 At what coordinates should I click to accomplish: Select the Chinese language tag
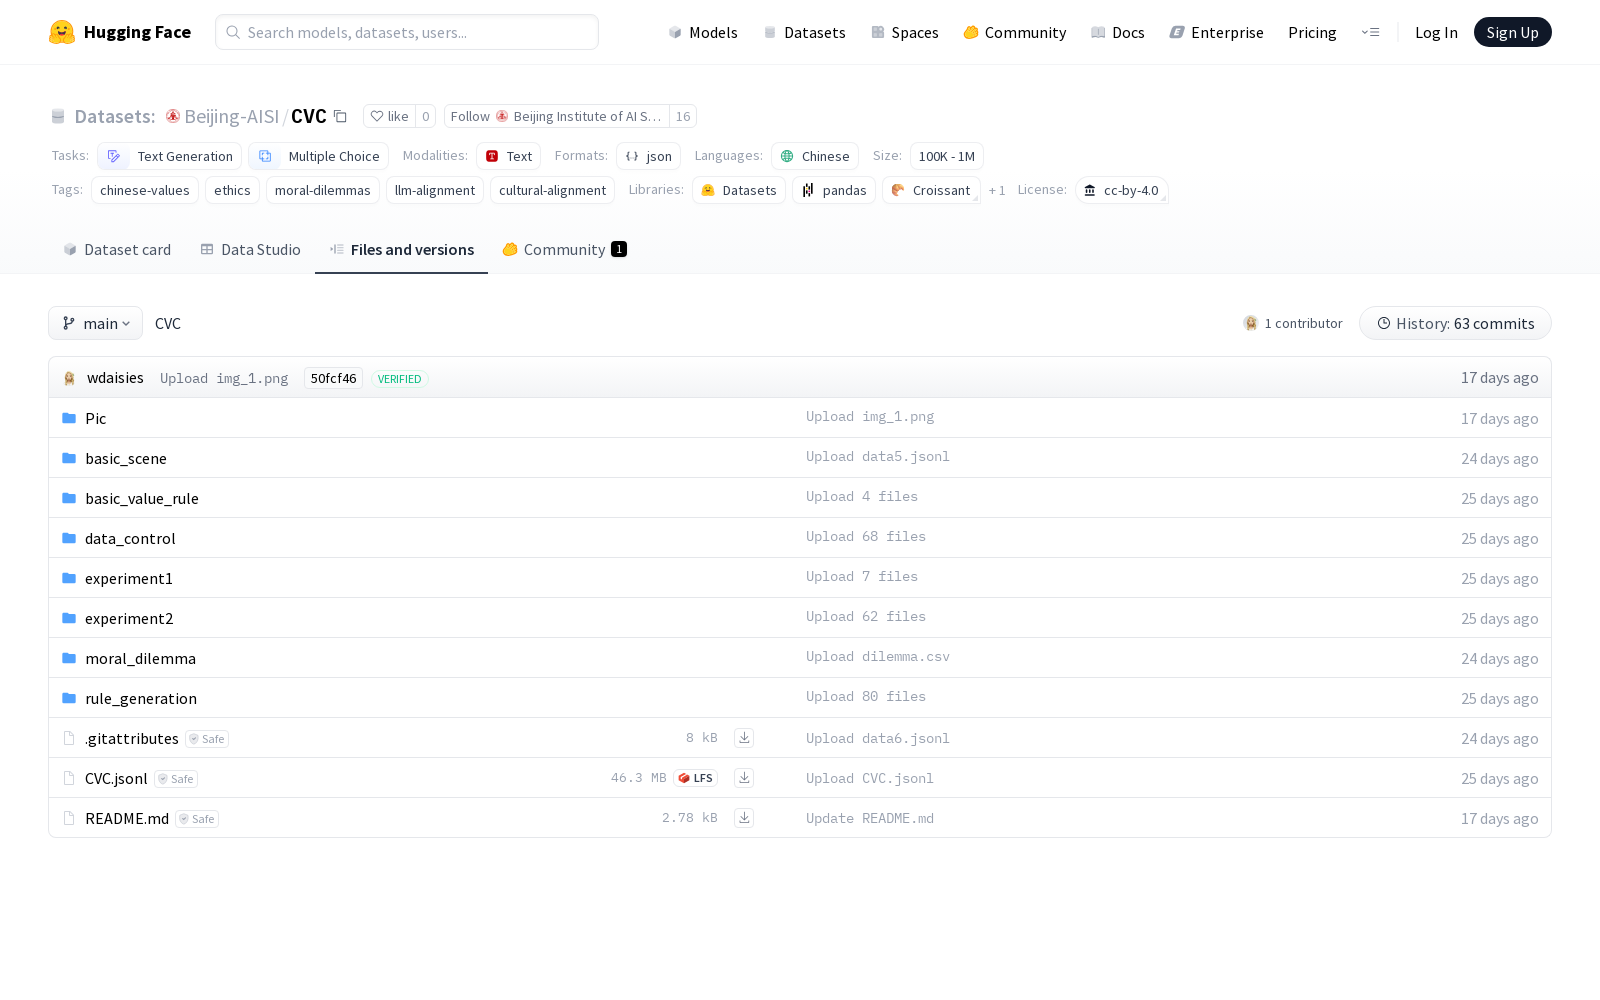(815, 156)
